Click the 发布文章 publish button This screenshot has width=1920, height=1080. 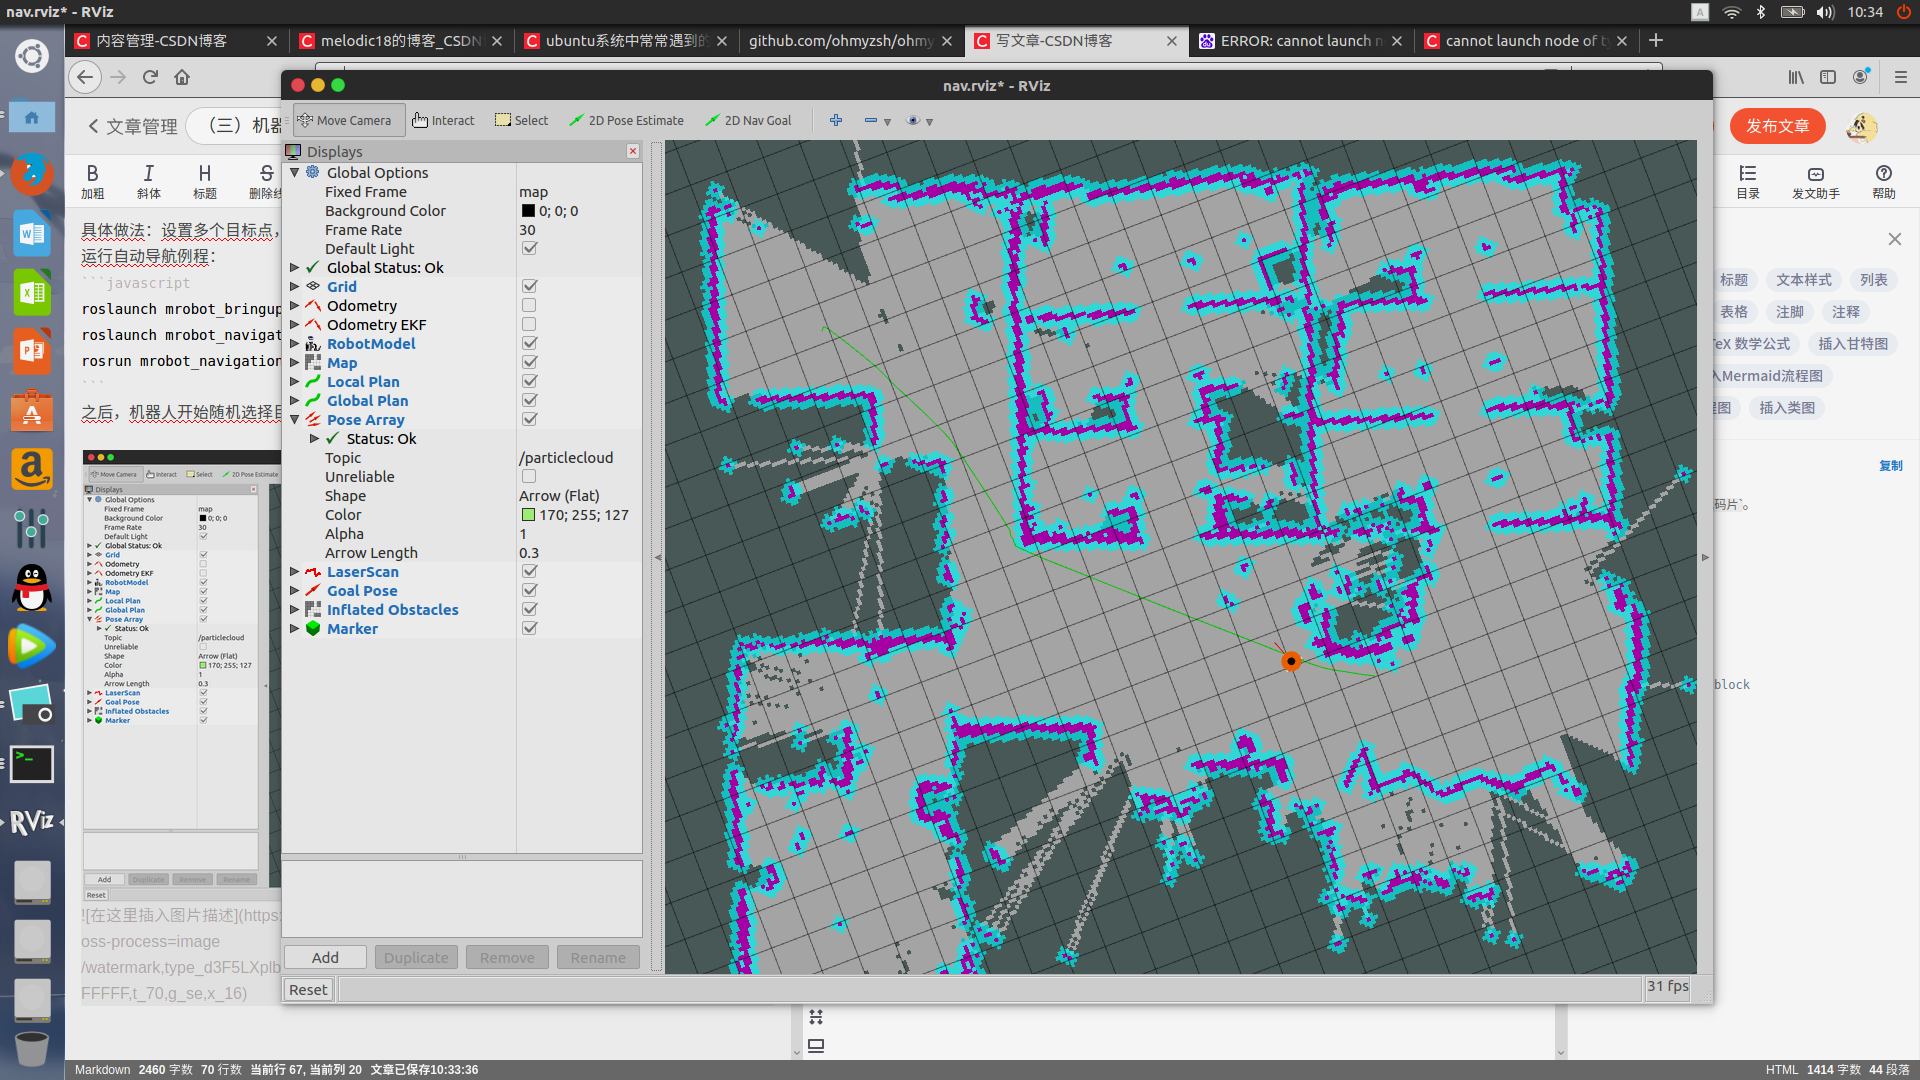point(1777,126)
